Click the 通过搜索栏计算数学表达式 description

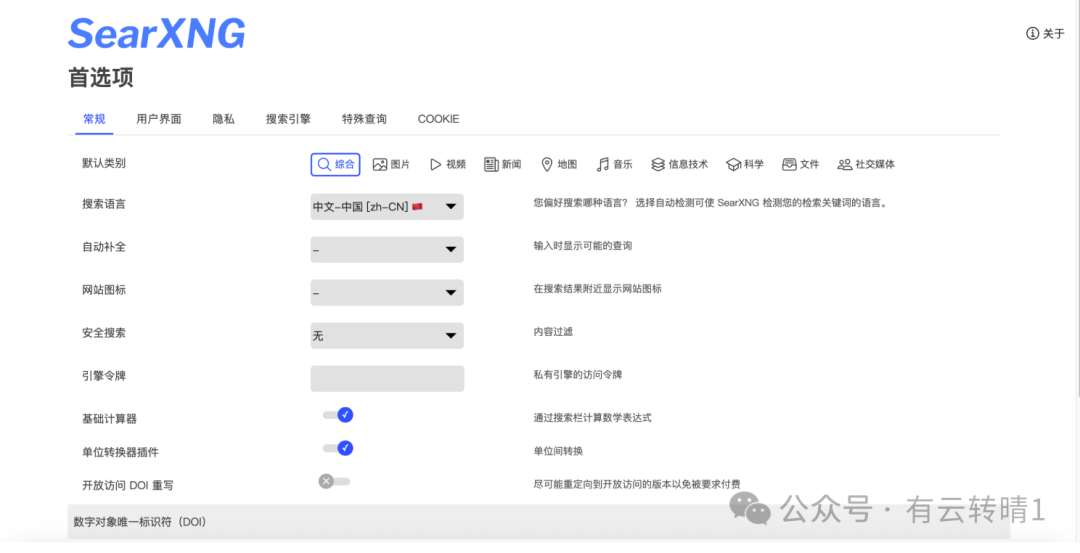(592, 418)
